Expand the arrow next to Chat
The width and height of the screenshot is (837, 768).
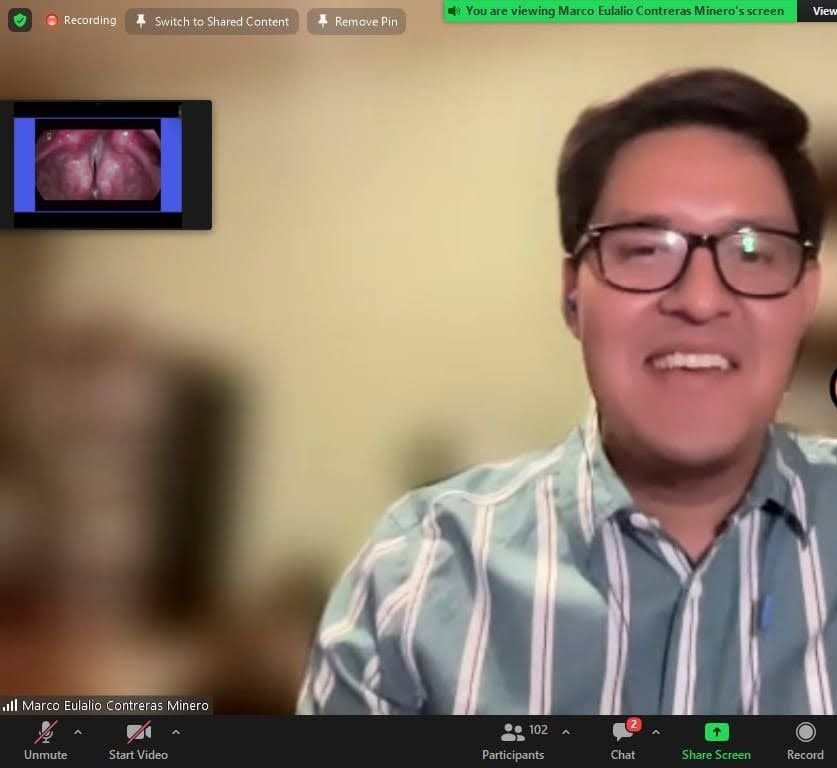click(x=656, y=732)
